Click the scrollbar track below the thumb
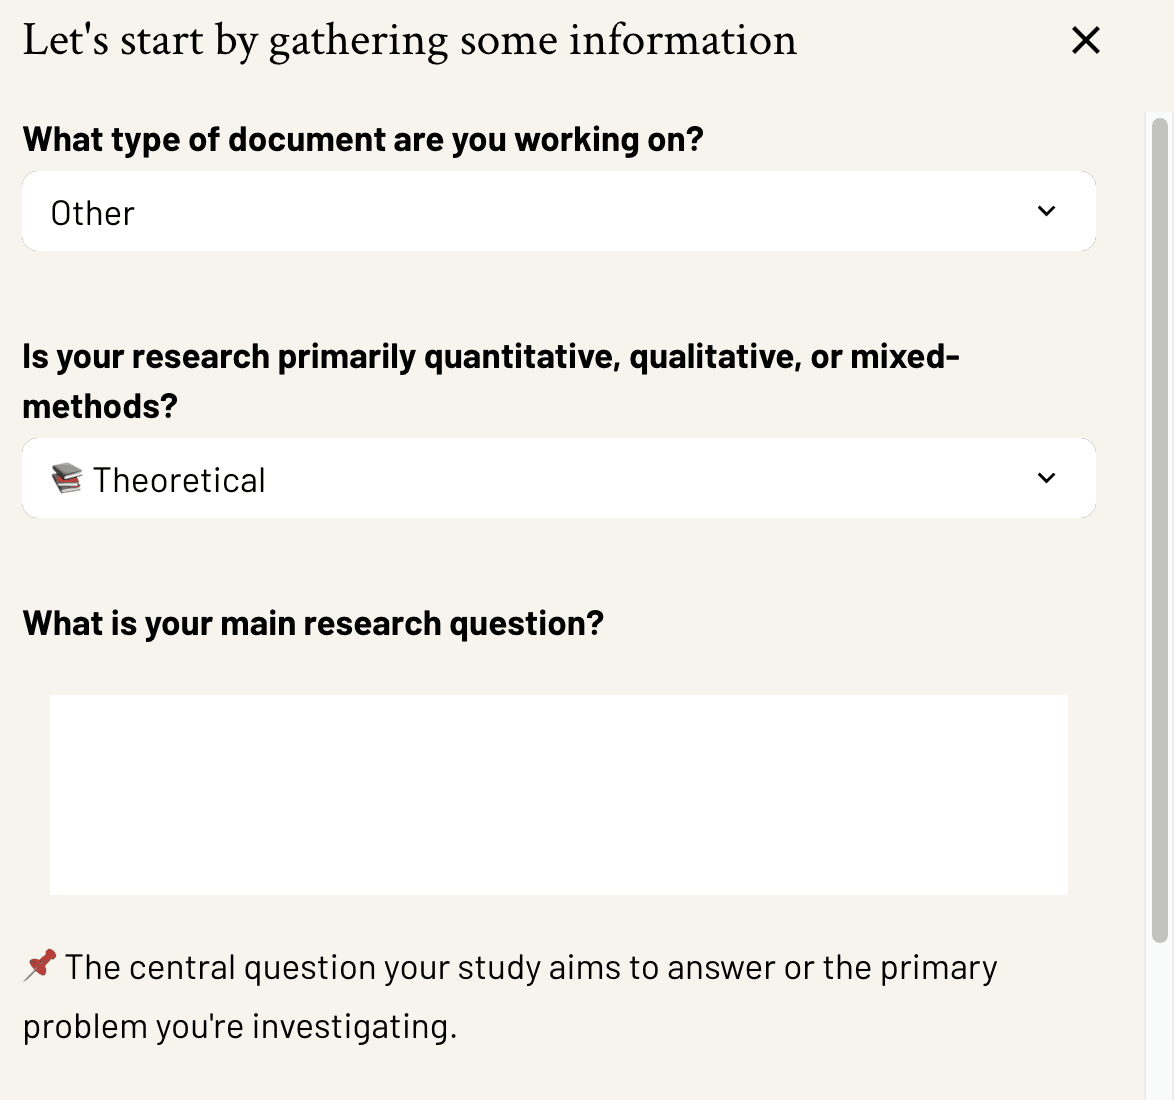The image size is (1174, 1100). (x=1159, y=1022)
